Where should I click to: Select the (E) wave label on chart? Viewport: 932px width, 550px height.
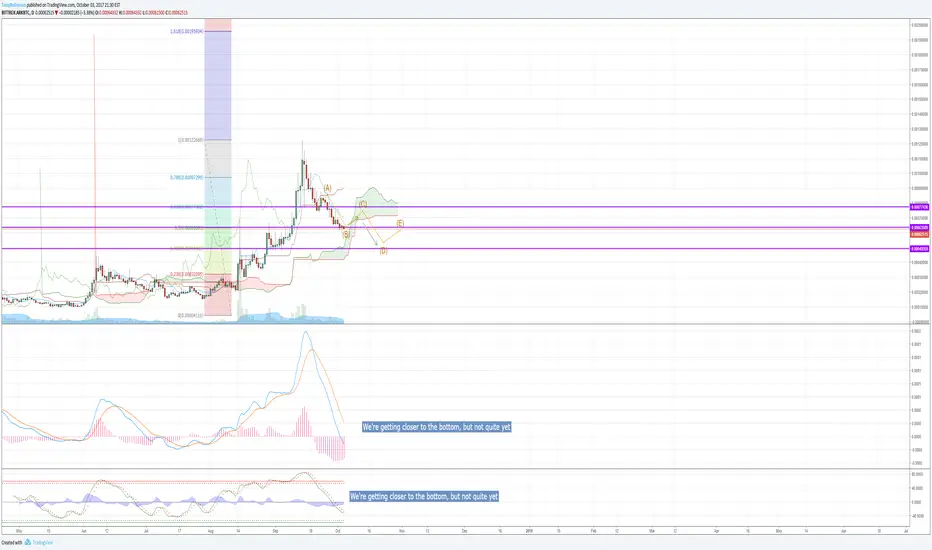tap(400, 224)
